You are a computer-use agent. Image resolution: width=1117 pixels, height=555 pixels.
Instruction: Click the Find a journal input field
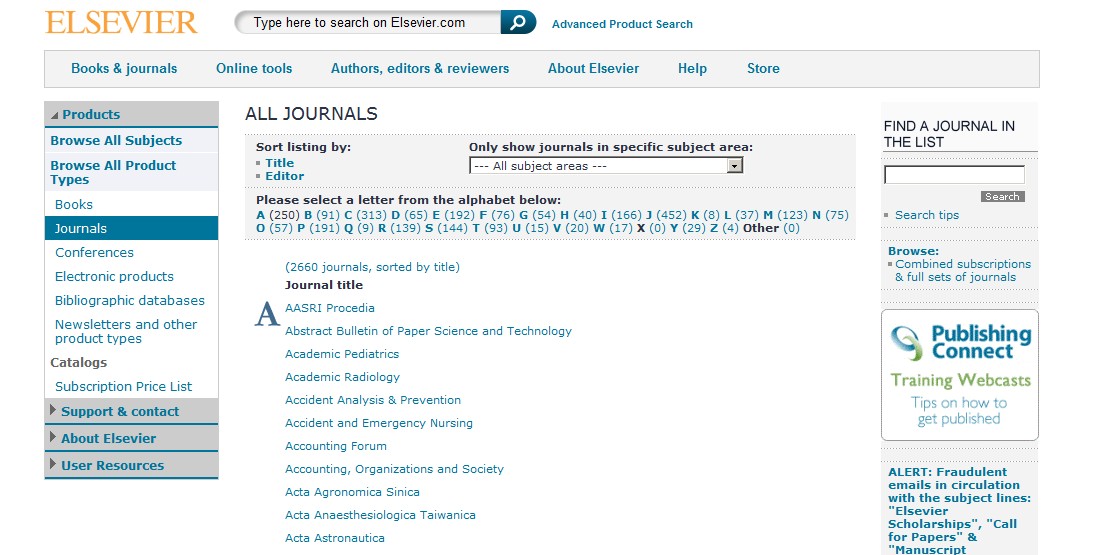pyautogui.click(x=955, y=175)
